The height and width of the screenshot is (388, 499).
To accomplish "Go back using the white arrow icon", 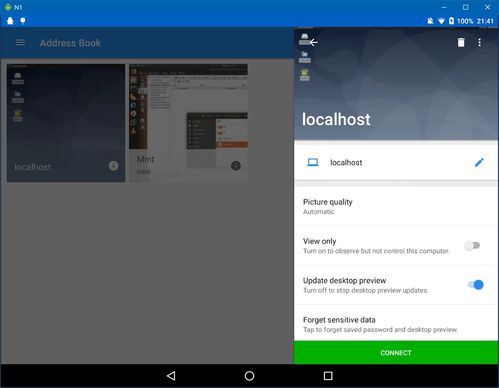I will click(313, 42).
